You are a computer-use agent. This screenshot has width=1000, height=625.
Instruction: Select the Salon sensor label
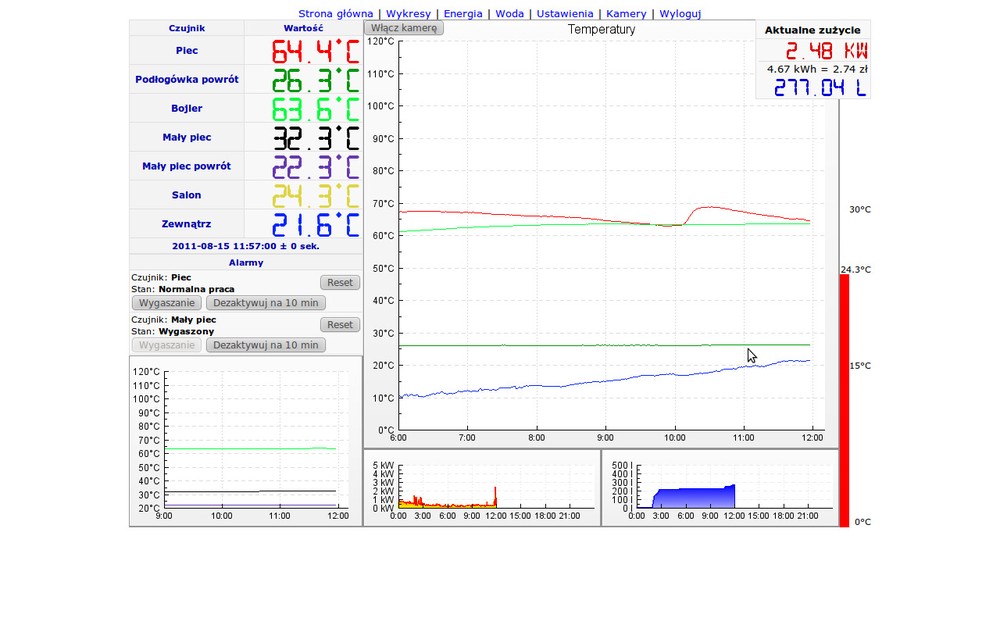(x=187, y=195)
